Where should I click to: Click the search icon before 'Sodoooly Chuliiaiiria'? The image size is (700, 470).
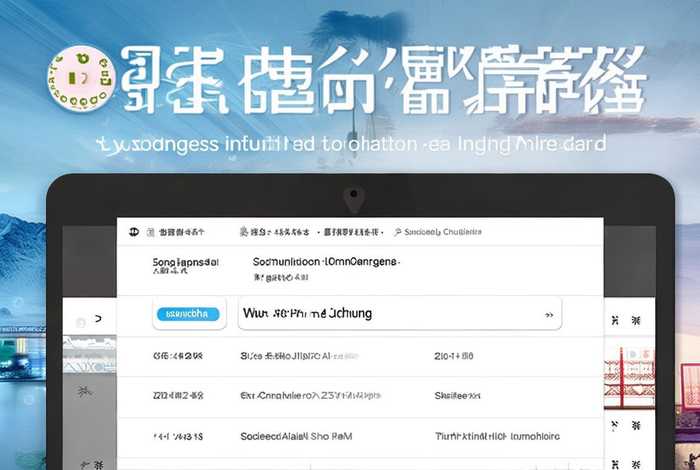(x=397, y=232)
